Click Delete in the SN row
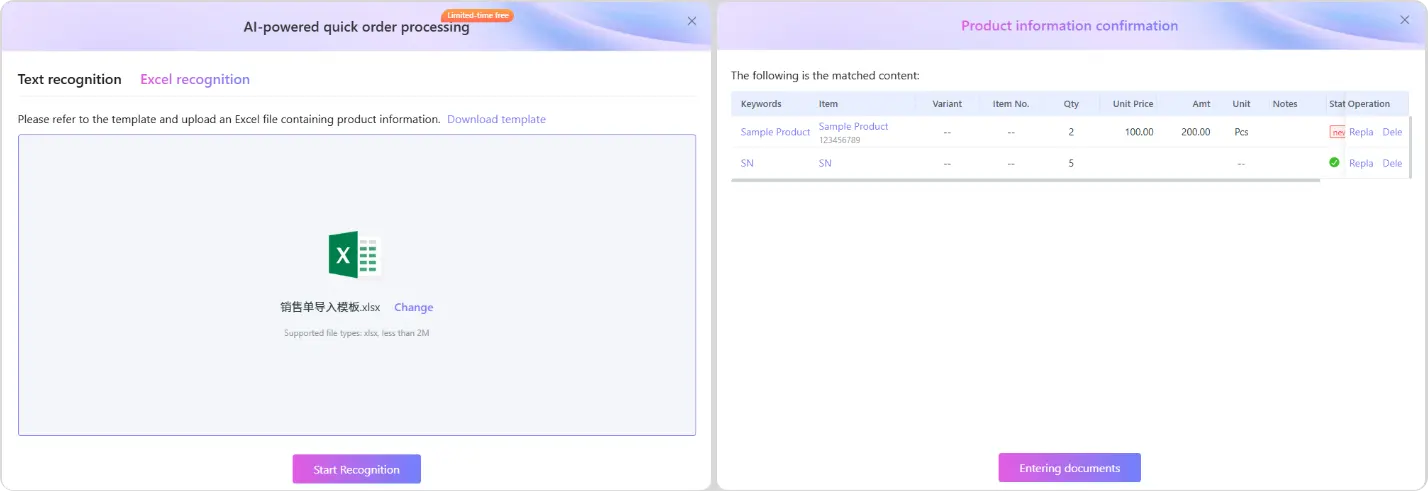Image resolution: width=1428 pixels, height=491 pixels. [x=1392, y=163]
